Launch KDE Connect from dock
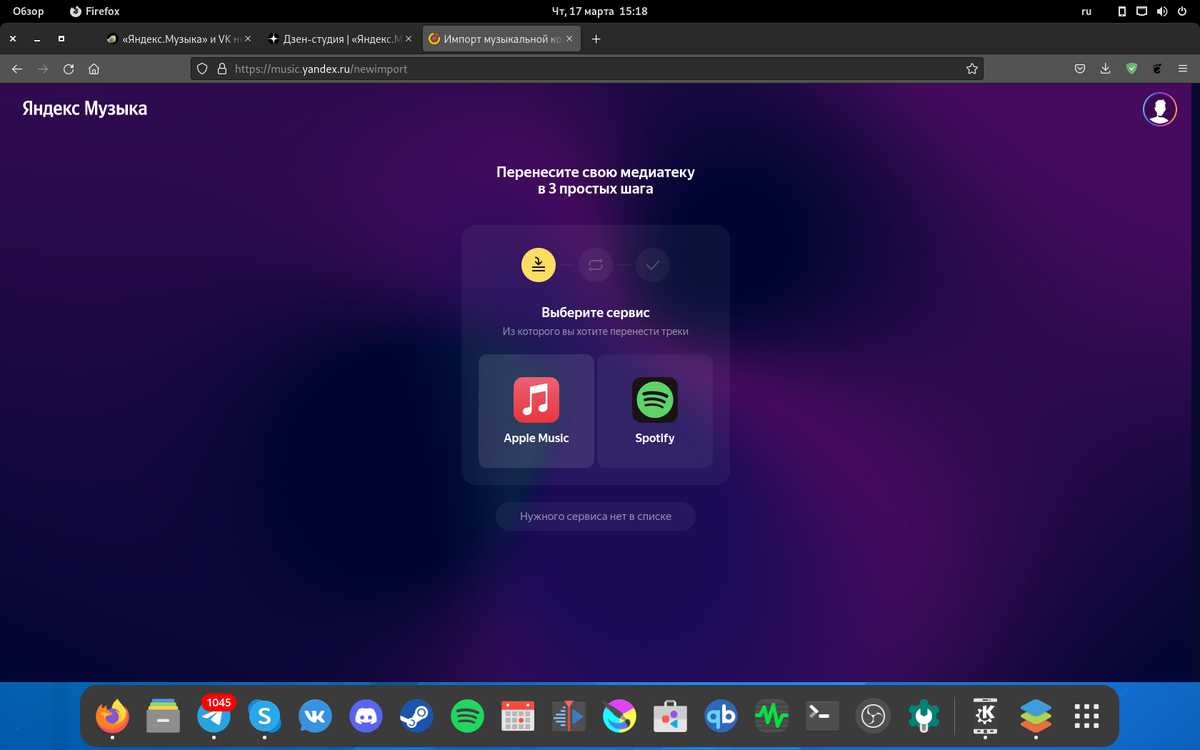The width and height of the screenshot is (1200, 750). 985,715
